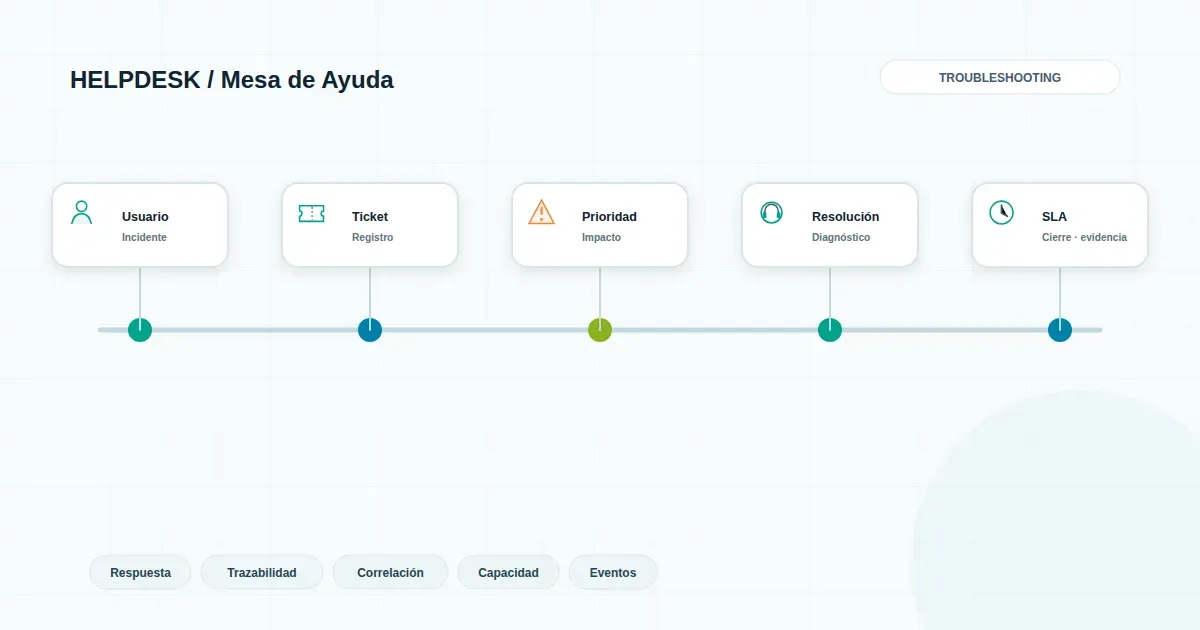Click the Incidente subtitle text

(144, 238)
